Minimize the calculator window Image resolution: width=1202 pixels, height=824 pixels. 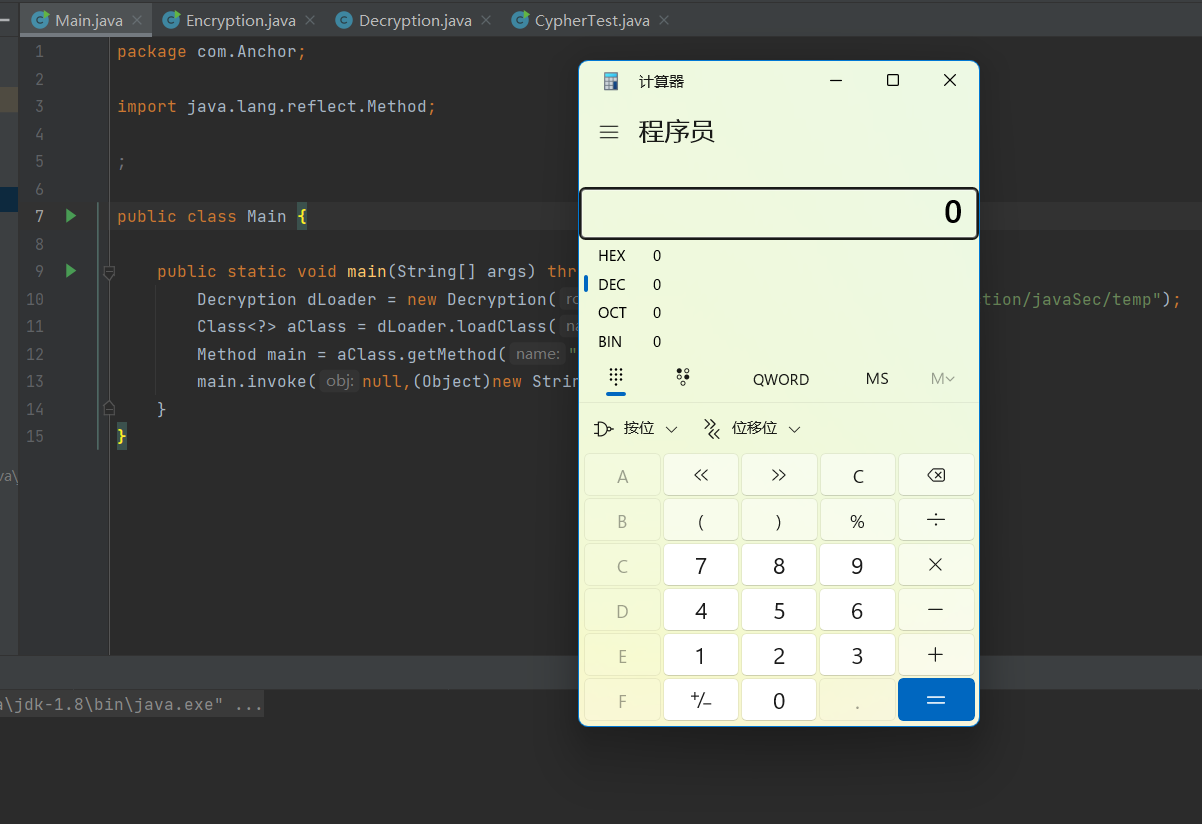point(836,81)
